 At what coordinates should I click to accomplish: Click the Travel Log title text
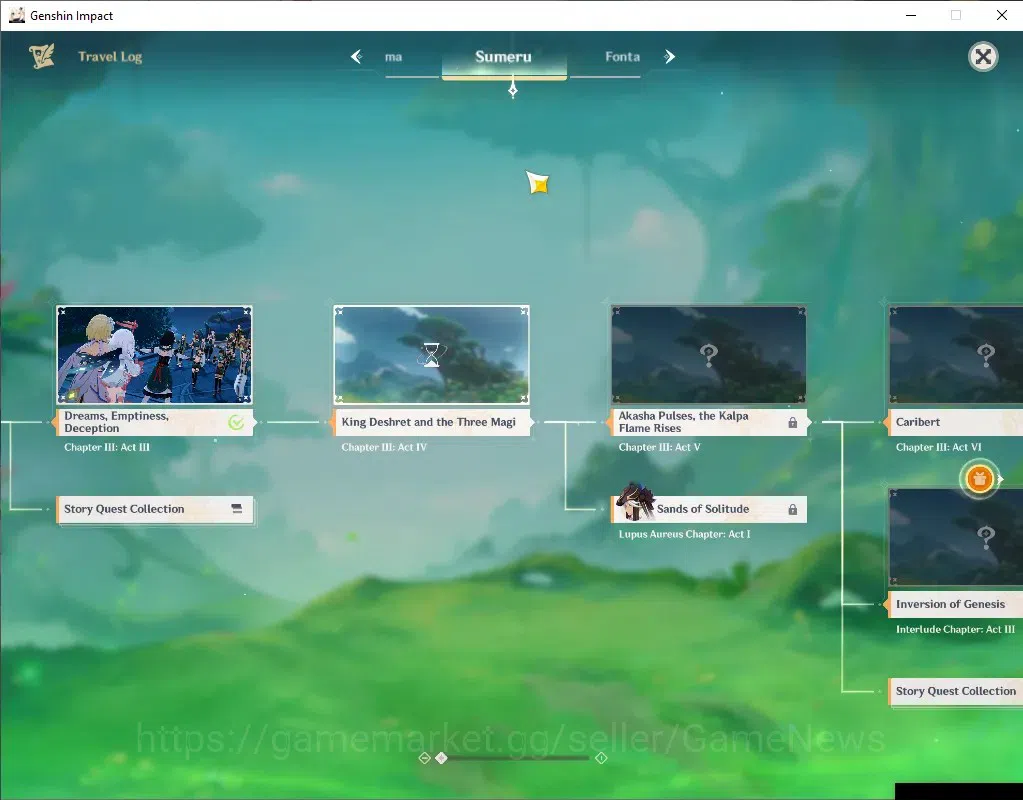pos(110,57)
